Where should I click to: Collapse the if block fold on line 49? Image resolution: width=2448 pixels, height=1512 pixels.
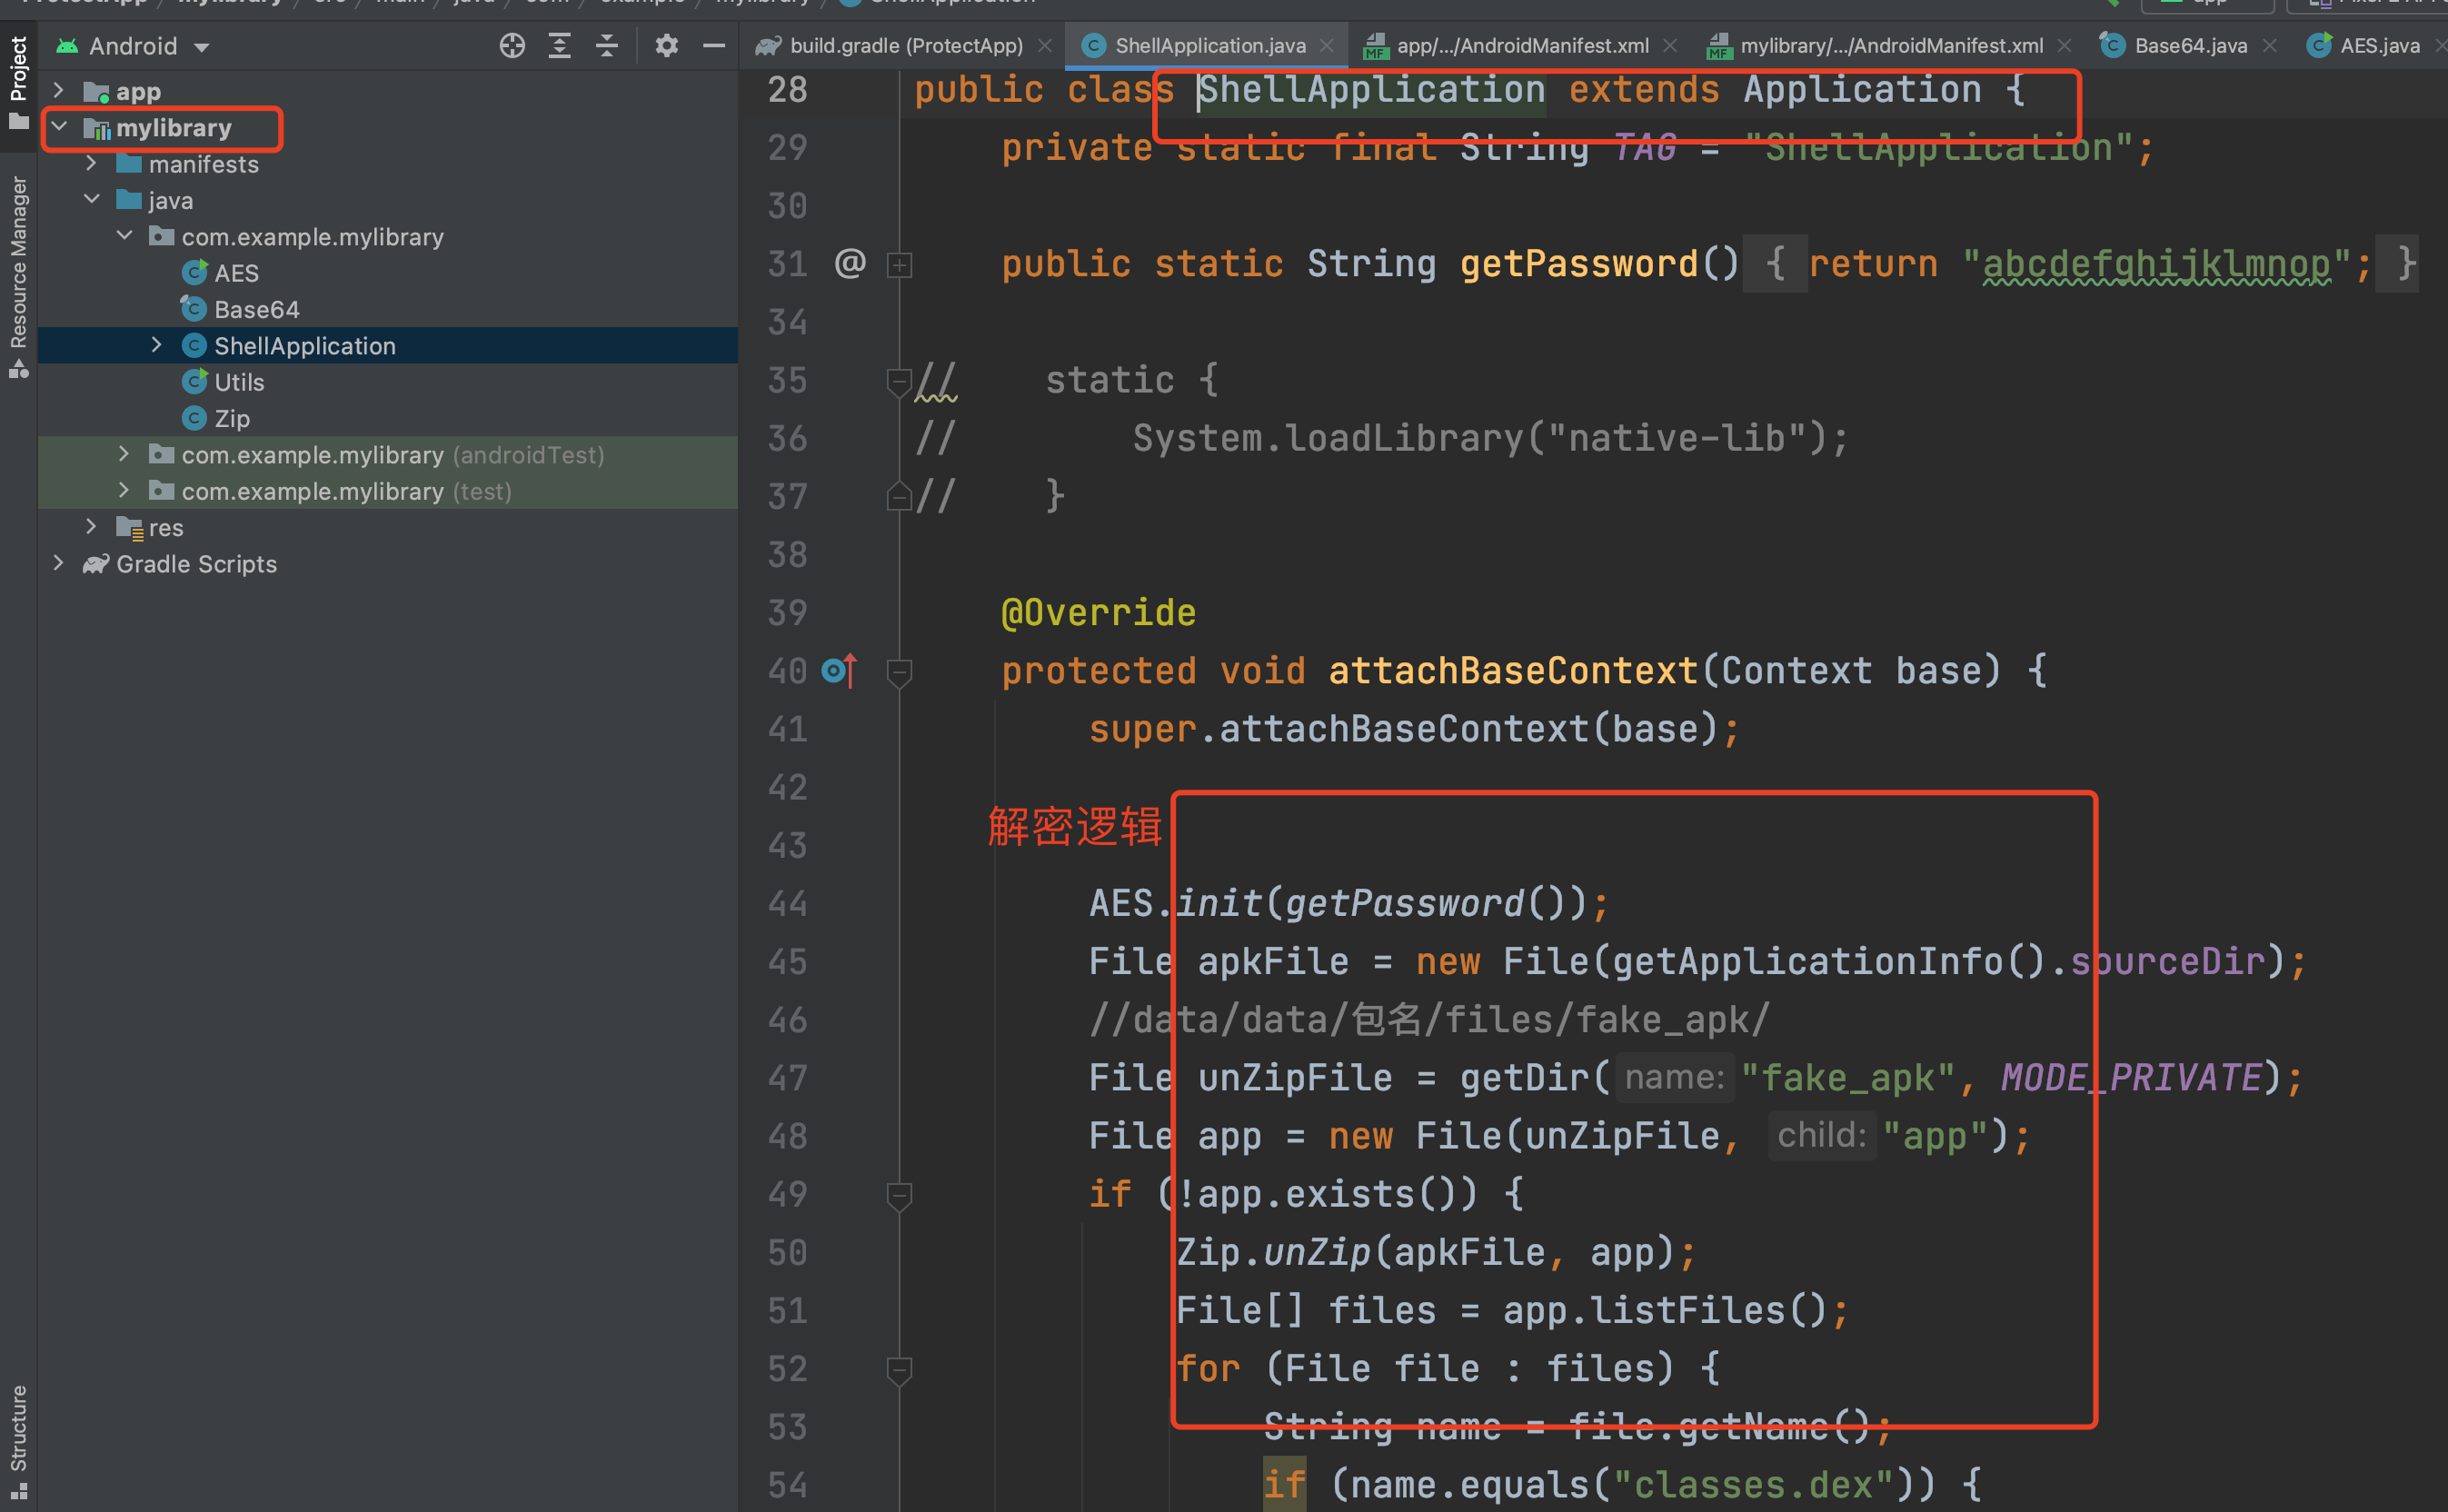899,1195
